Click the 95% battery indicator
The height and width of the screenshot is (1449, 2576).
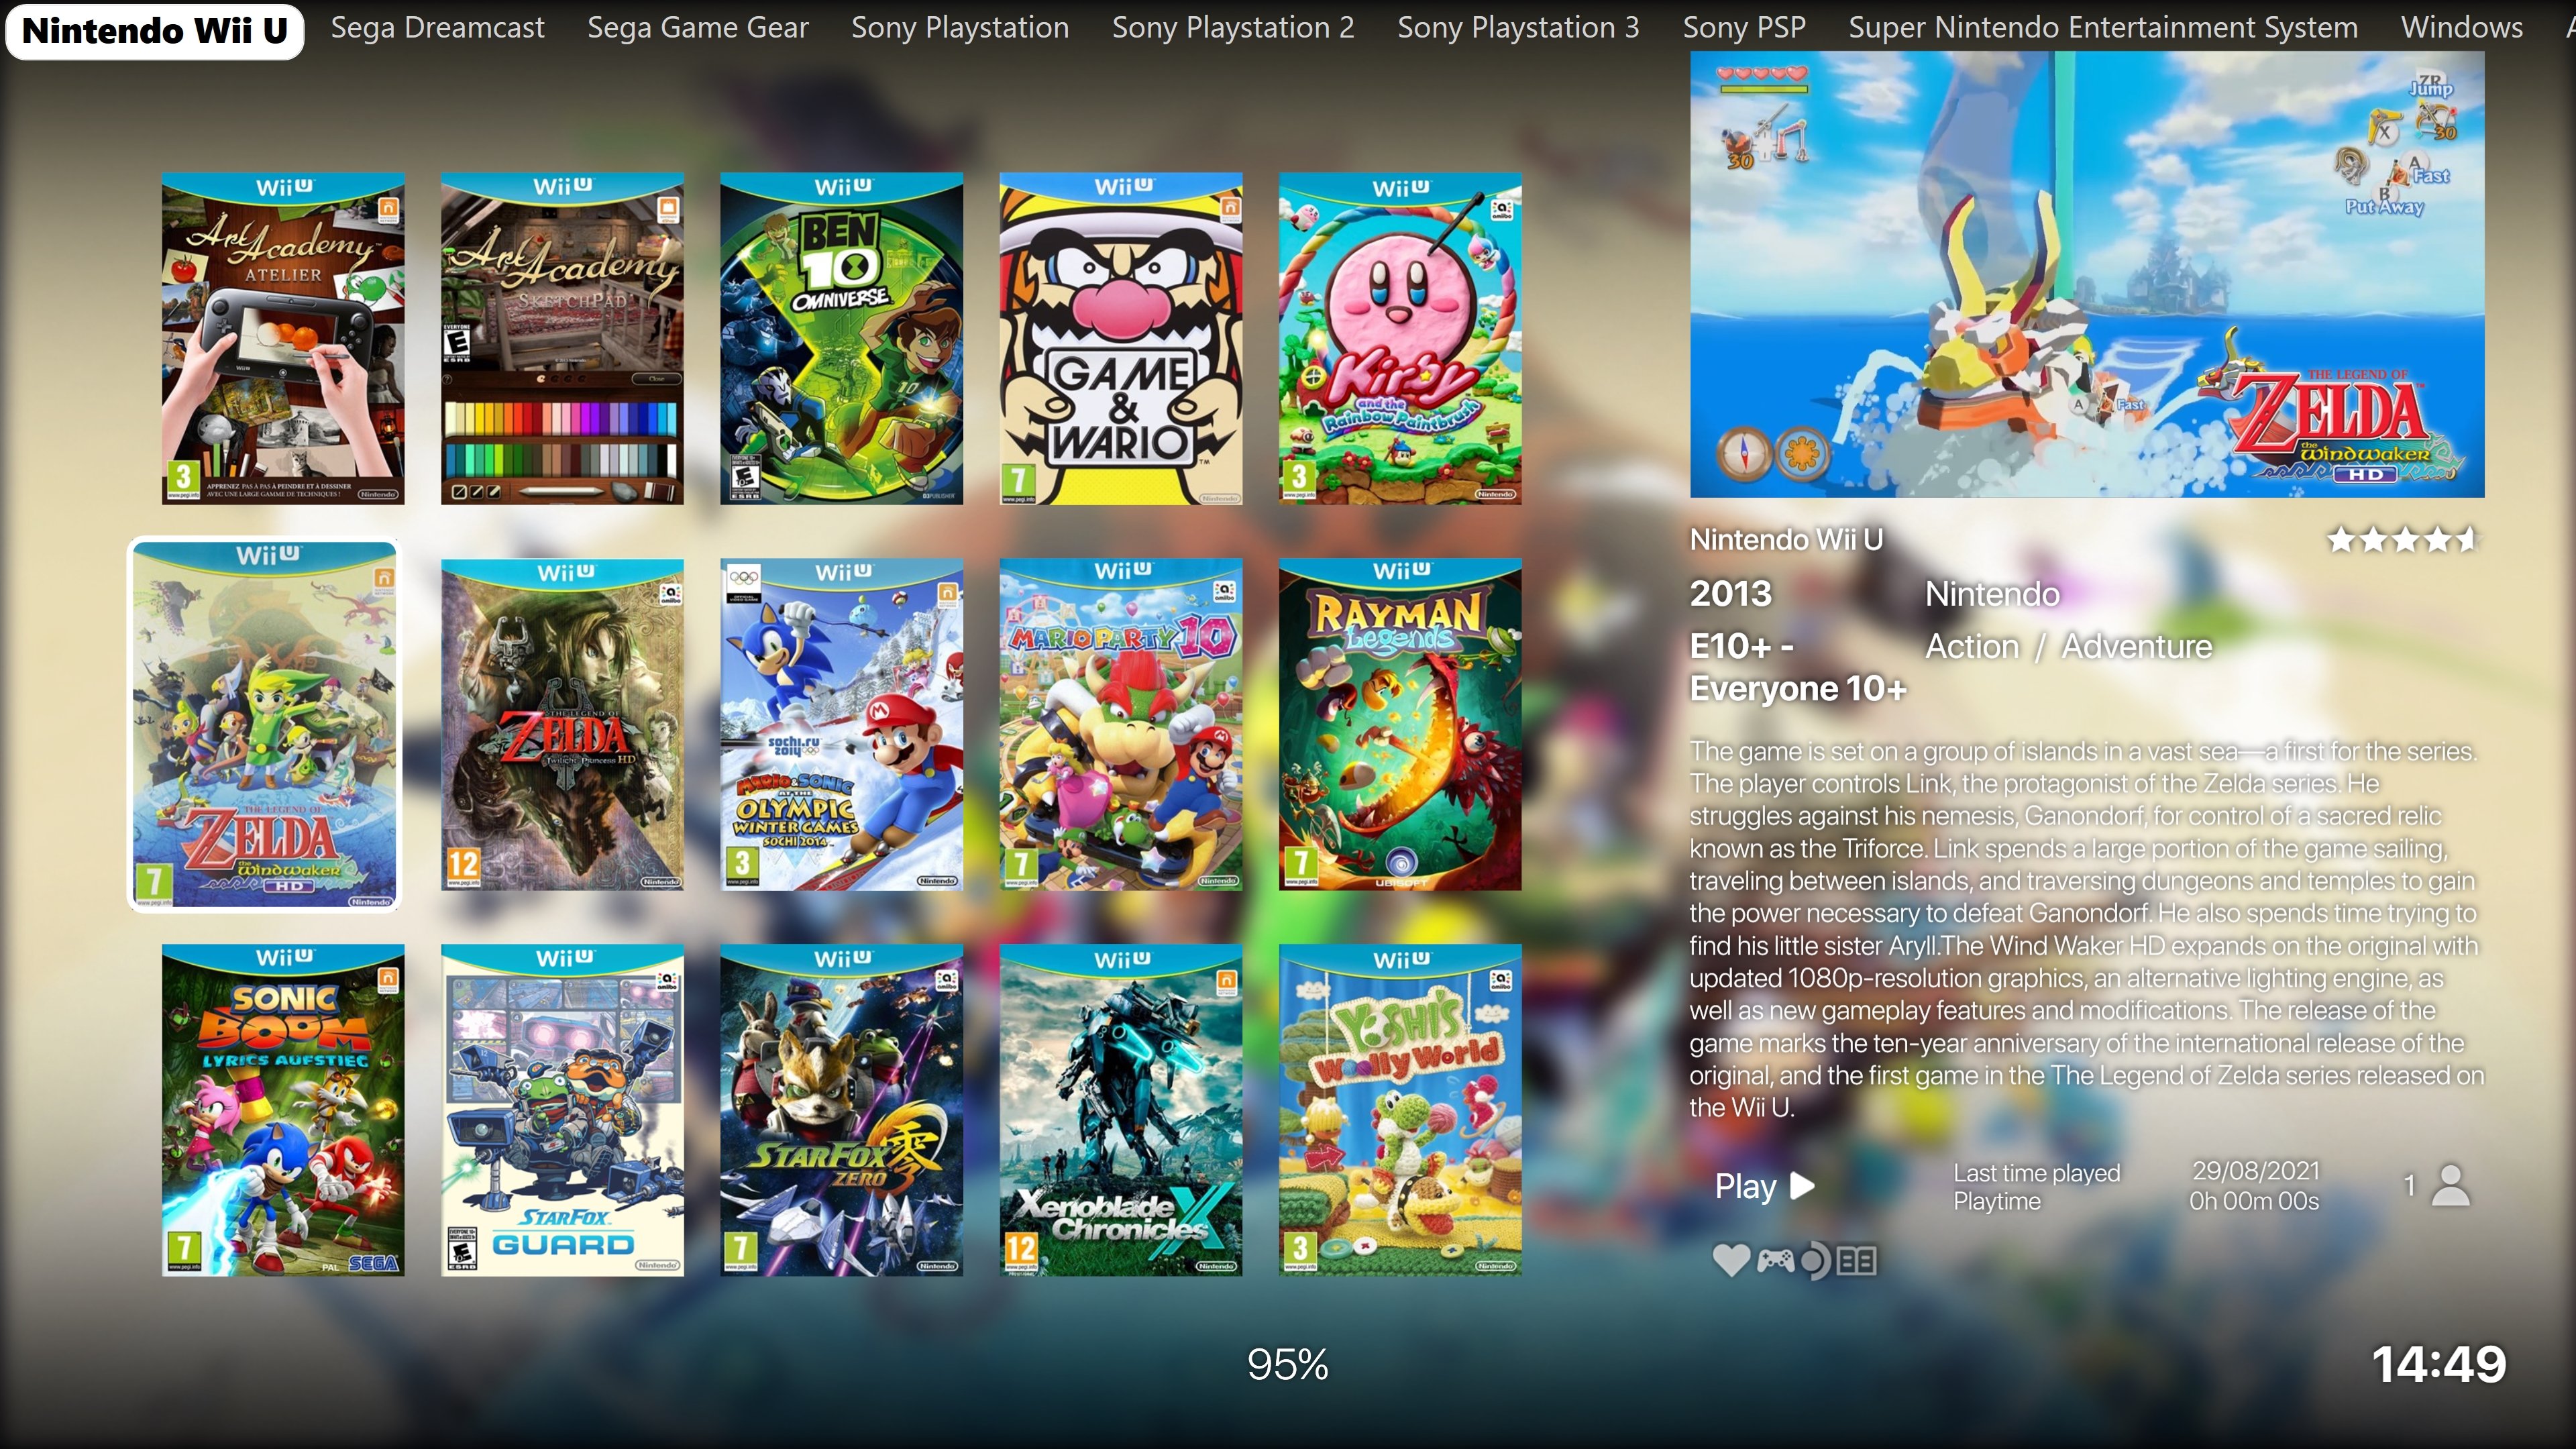coord(1287,1365)
